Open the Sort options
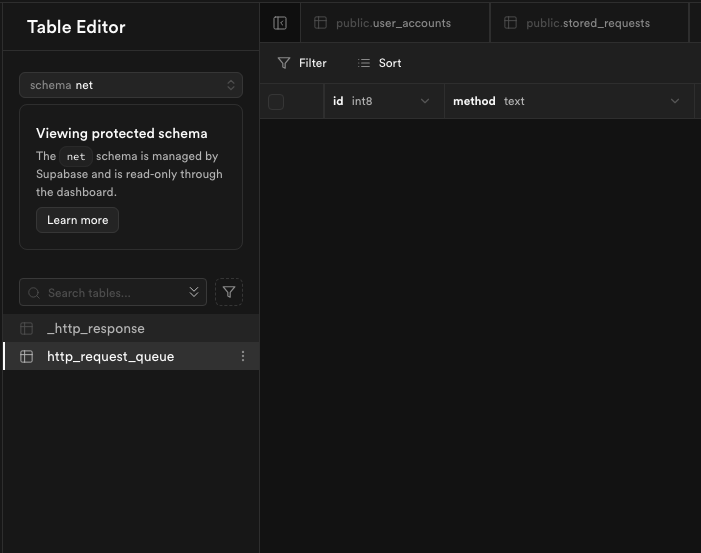The width and height of the screenshot is (701, 553). pos(379,63)
